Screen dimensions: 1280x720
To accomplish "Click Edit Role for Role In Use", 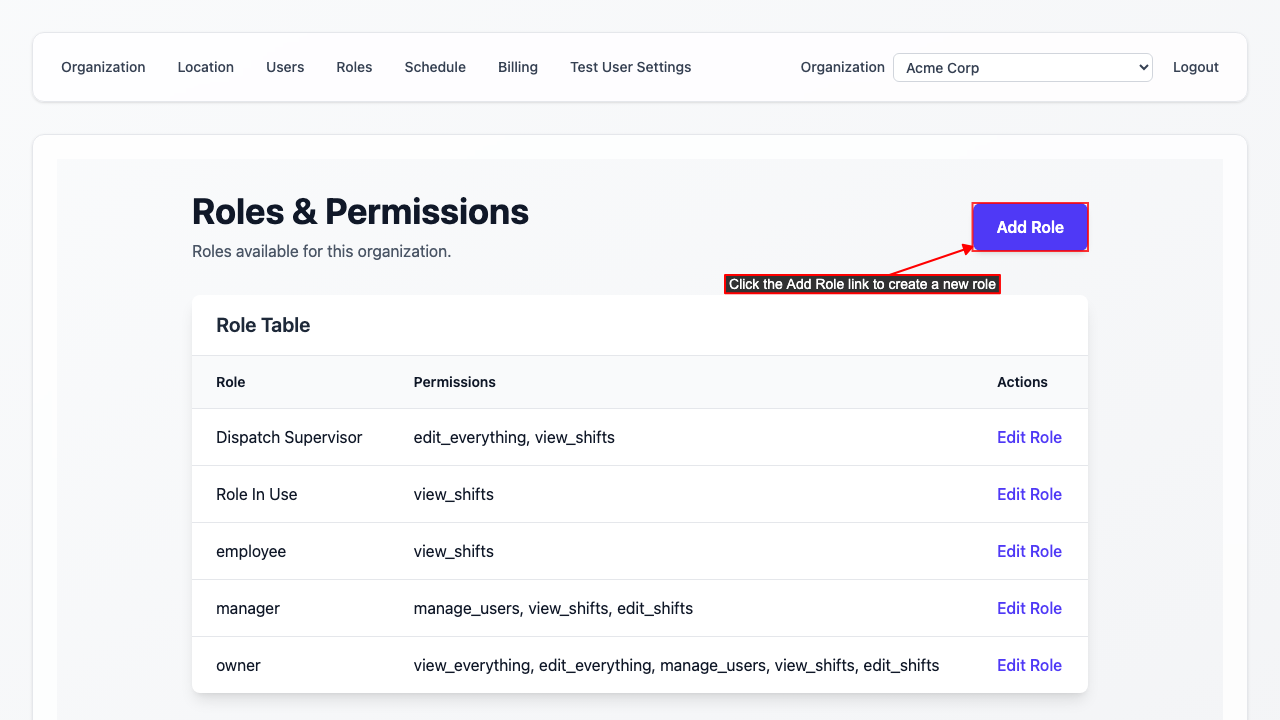I will pyautogui.click(x=1029, y=494).
